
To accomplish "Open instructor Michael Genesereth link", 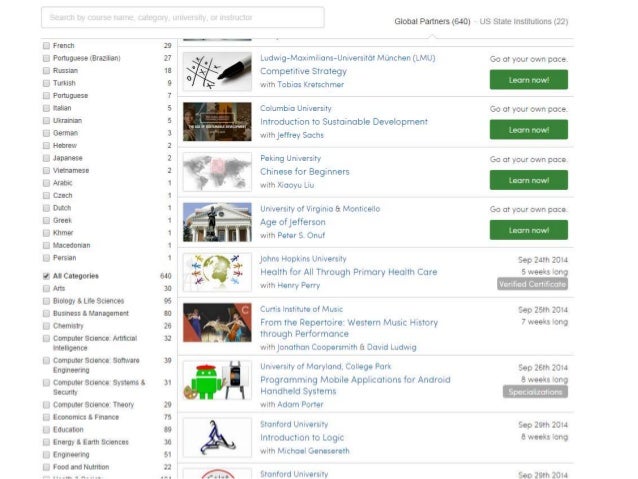I will (x=313, y=451).
